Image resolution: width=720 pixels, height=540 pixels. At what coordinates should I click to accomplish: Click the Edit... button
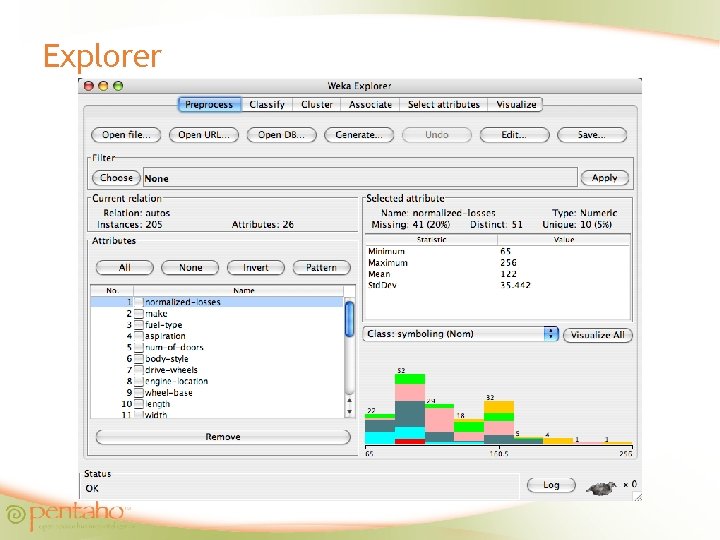pyautogui.click(x=514, y=135)
